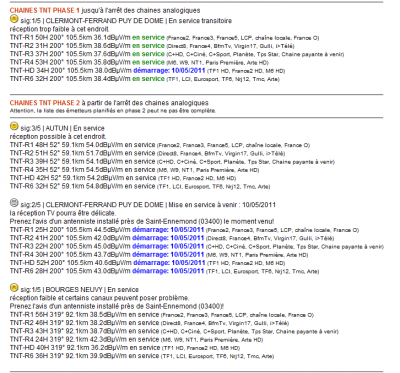The height and width of the screenshot is (373, 400).
Task: Click the 'réception trop faible à cet endroit' line
Action: point(59,29)
